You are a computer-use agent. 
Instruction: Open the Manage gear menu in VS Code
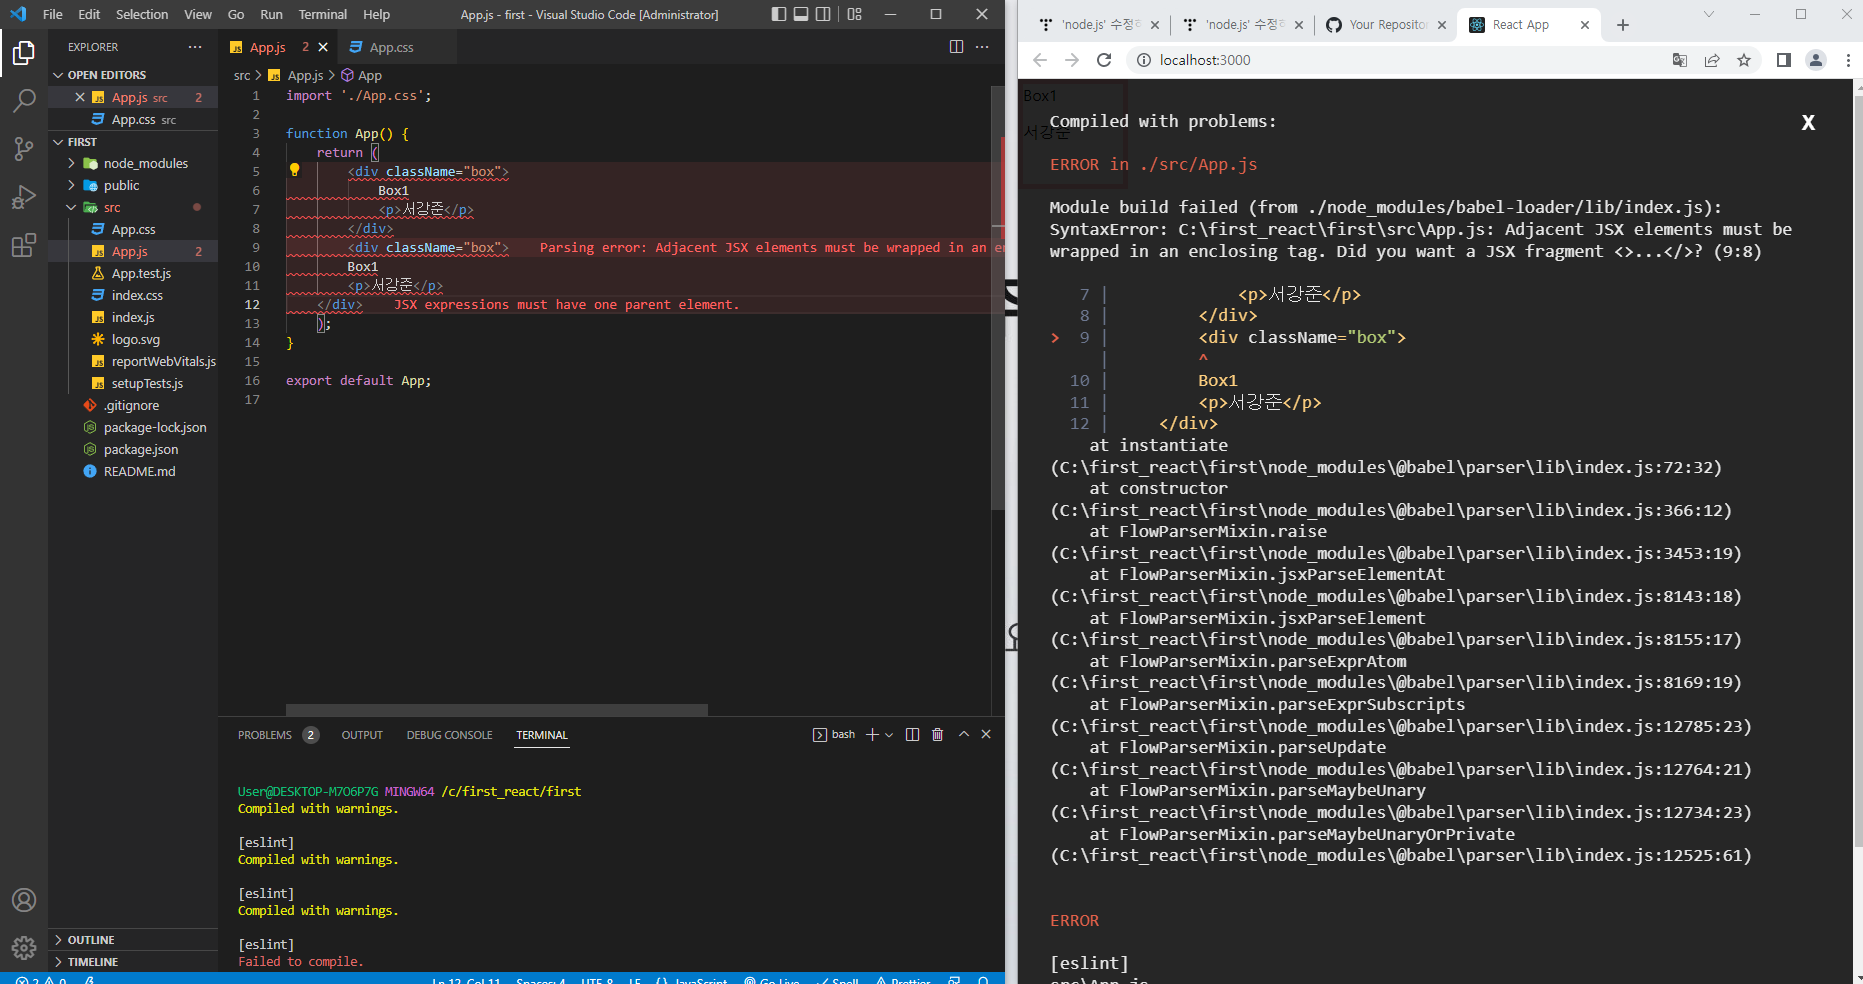(24, 947)
